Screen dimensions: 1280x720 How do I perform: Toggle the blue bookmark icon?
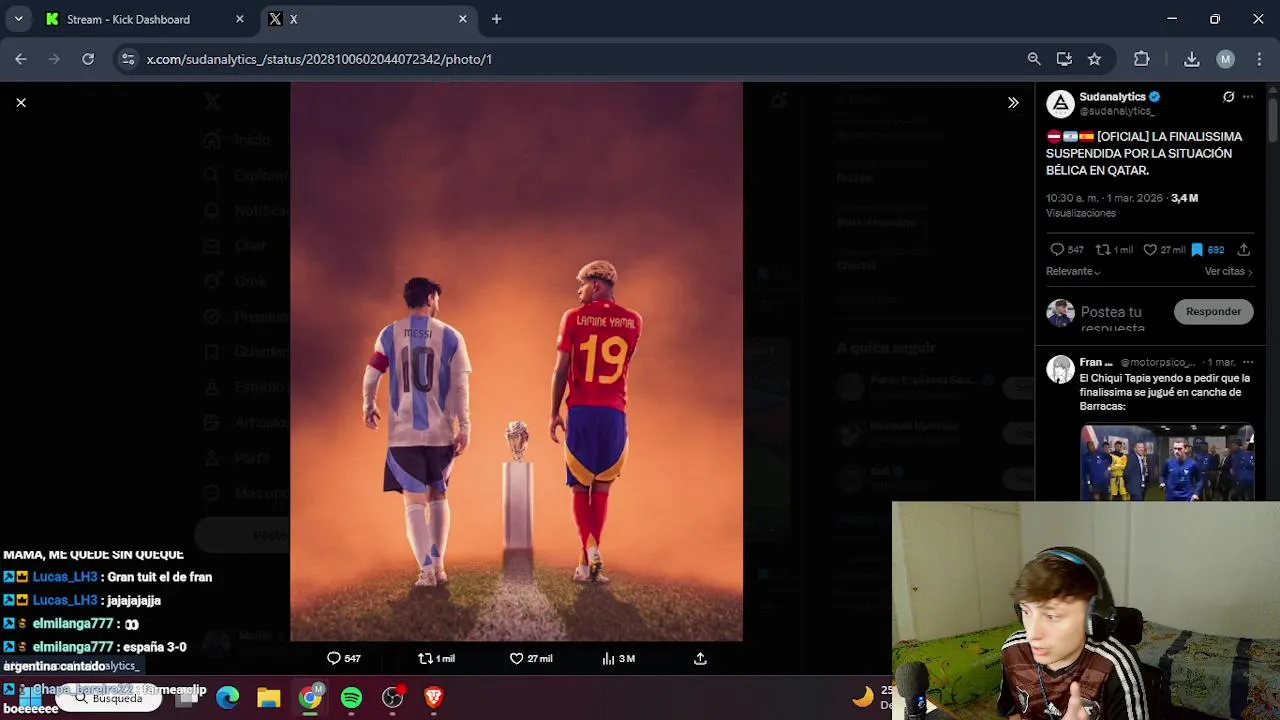pyautogui.click(x=1196, y=250)
